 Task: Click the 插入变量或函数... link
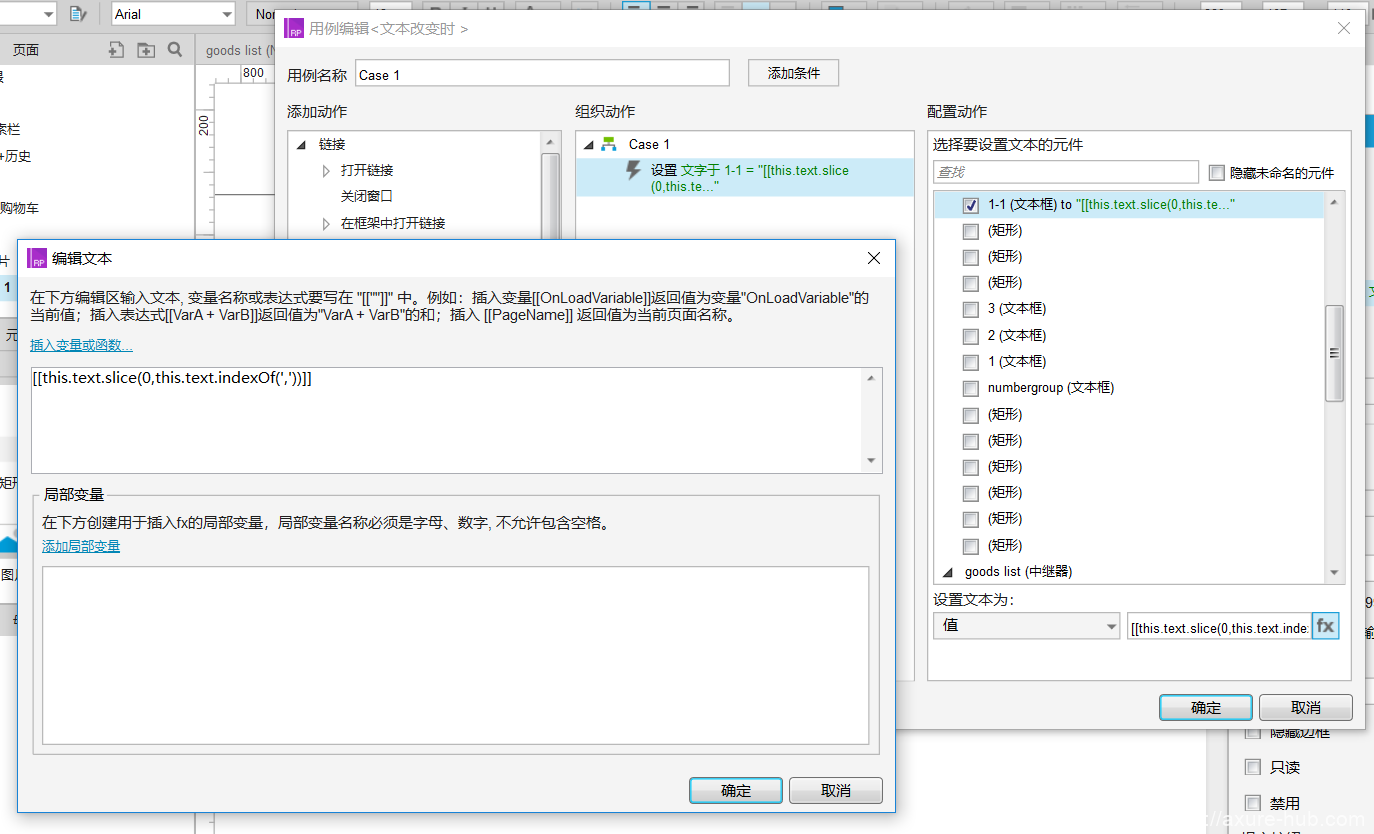point(81,346)
